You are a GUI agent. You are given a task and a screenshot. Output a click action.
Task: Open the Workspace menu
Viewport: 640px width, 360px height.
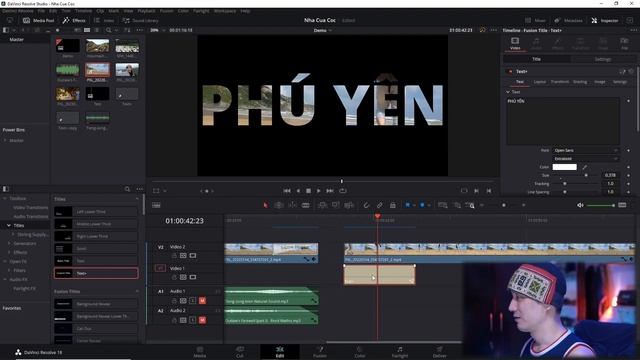224,11
